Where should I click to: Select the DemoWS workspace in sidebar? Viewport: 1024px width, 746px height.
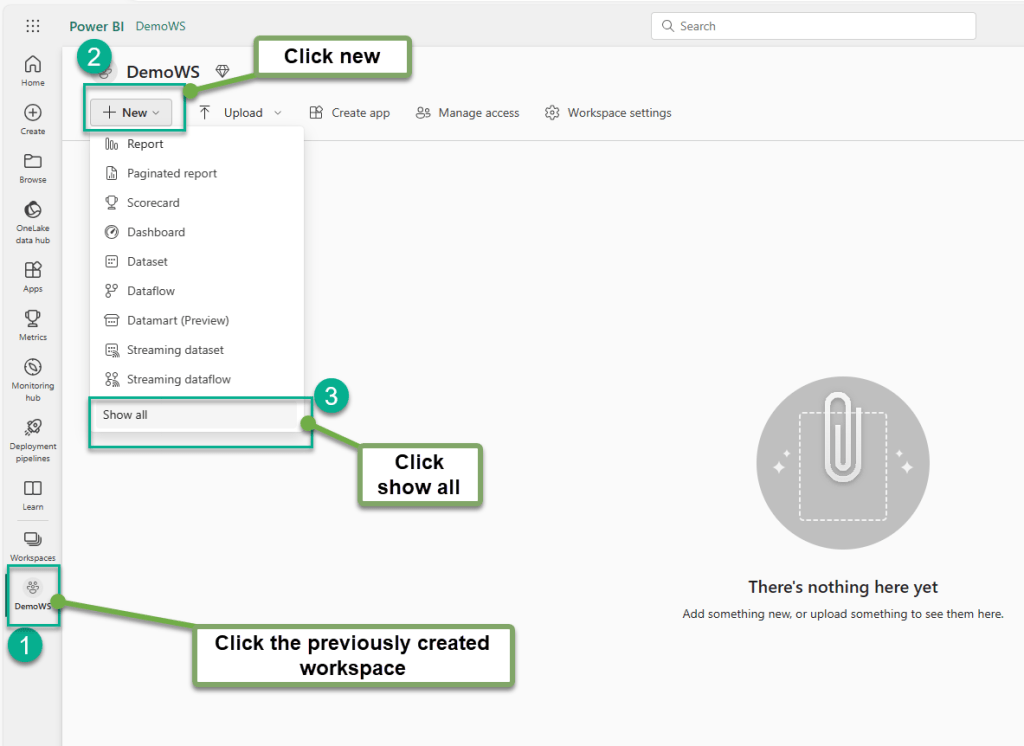pyautogui.click(x=33, y=594)
